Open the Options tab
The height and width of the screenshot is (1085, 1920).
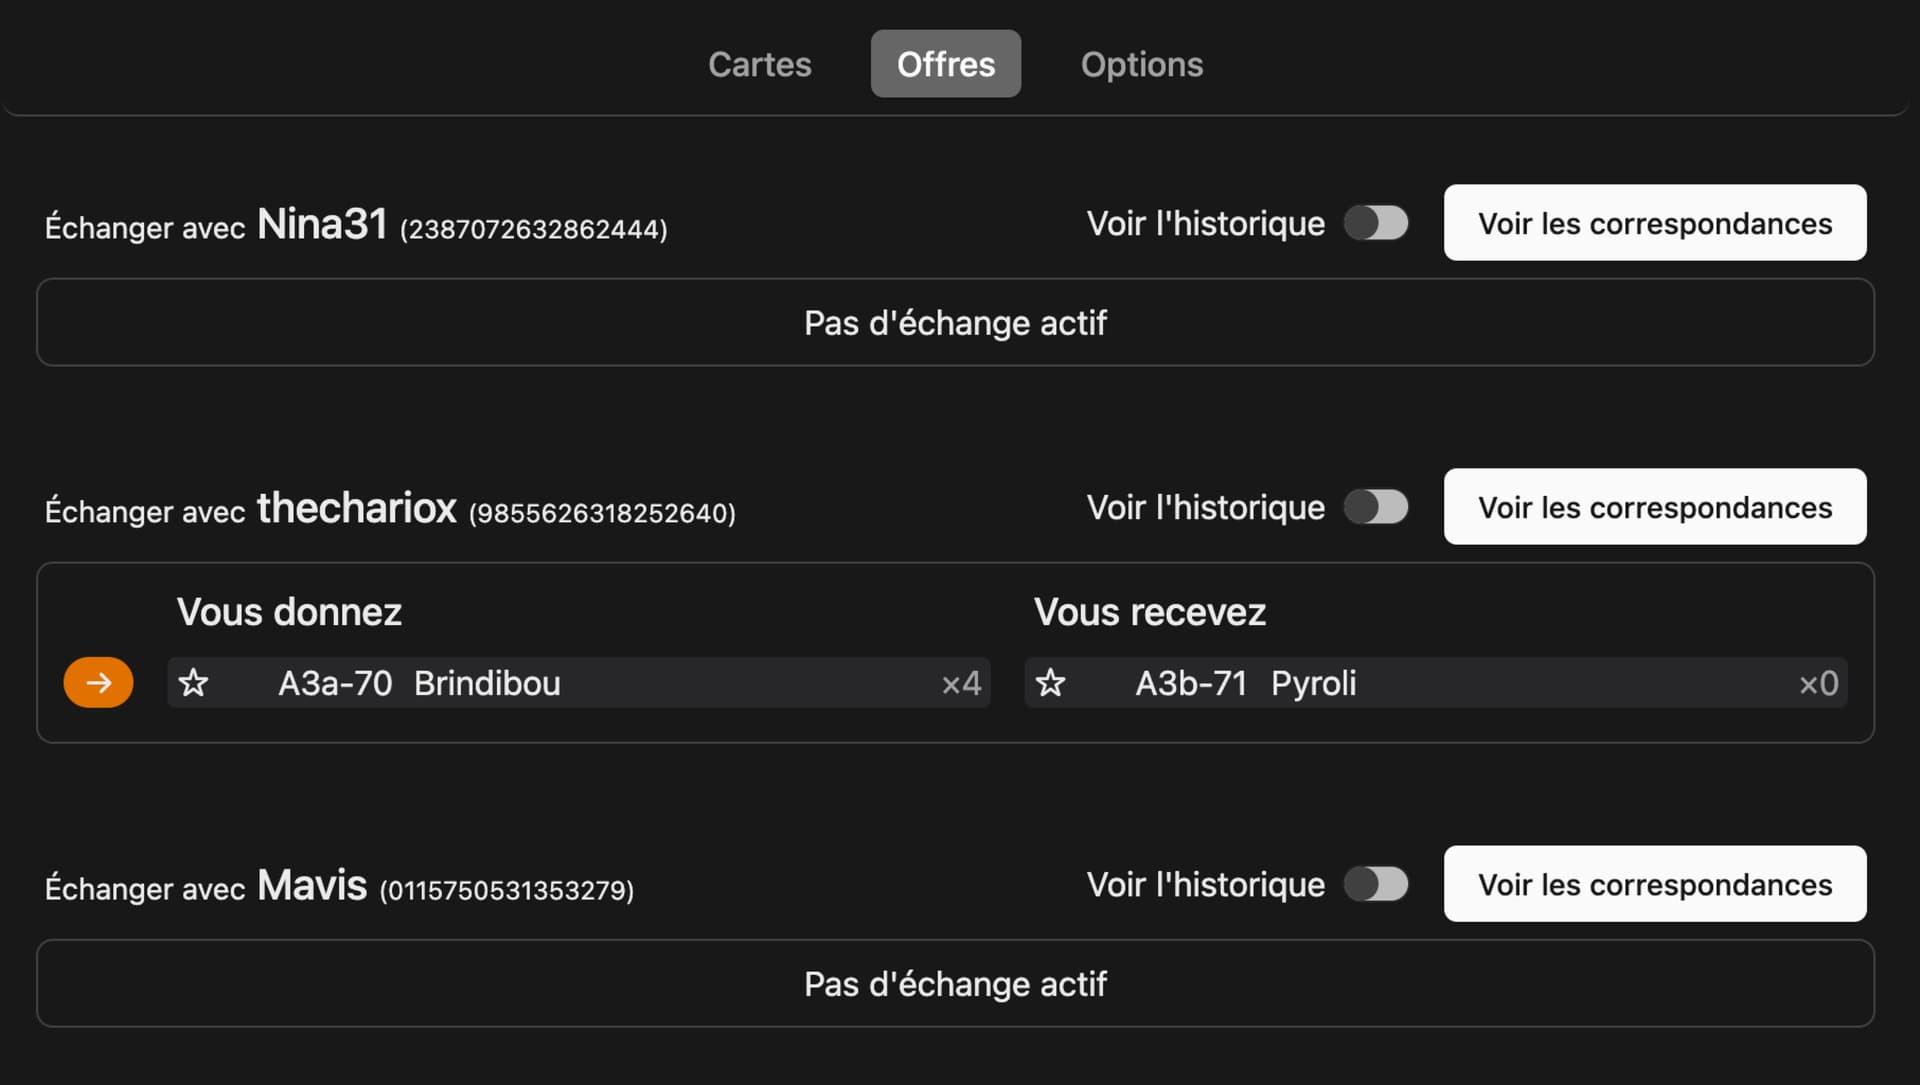tap(1141, 64)
